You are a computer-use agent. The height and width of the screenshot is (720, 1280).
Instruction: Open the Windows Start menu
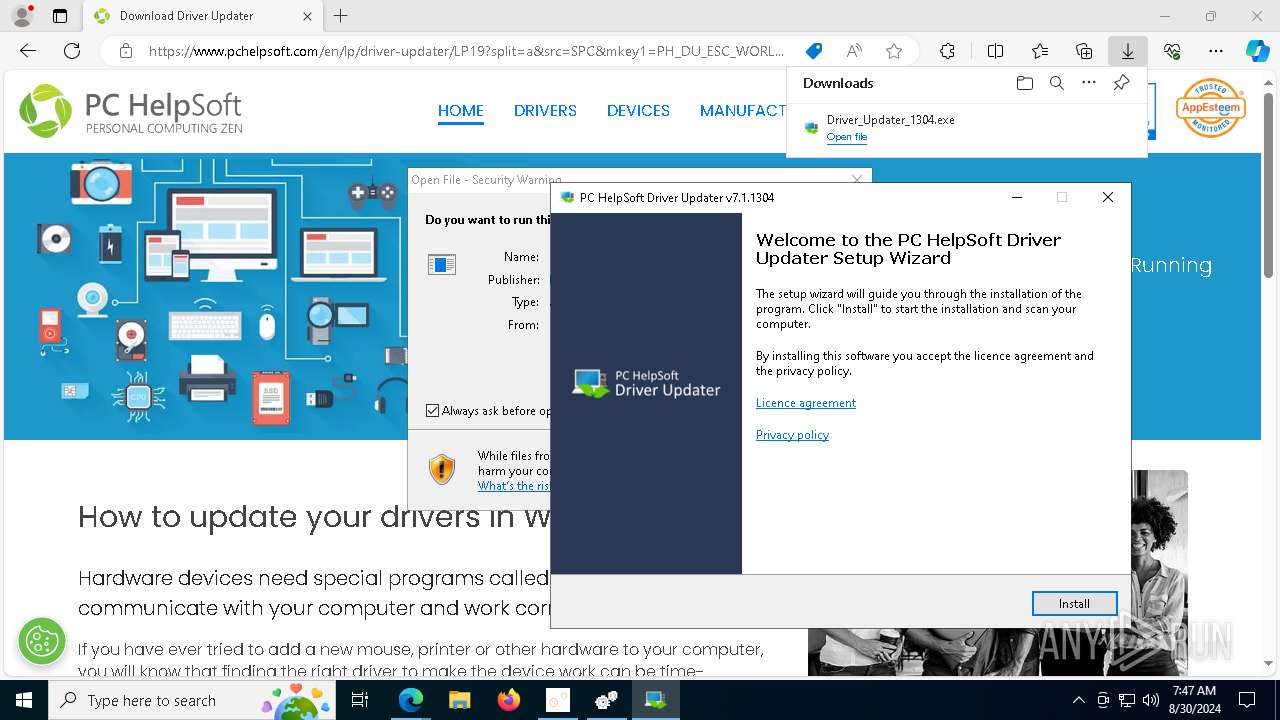pos(24,700)
